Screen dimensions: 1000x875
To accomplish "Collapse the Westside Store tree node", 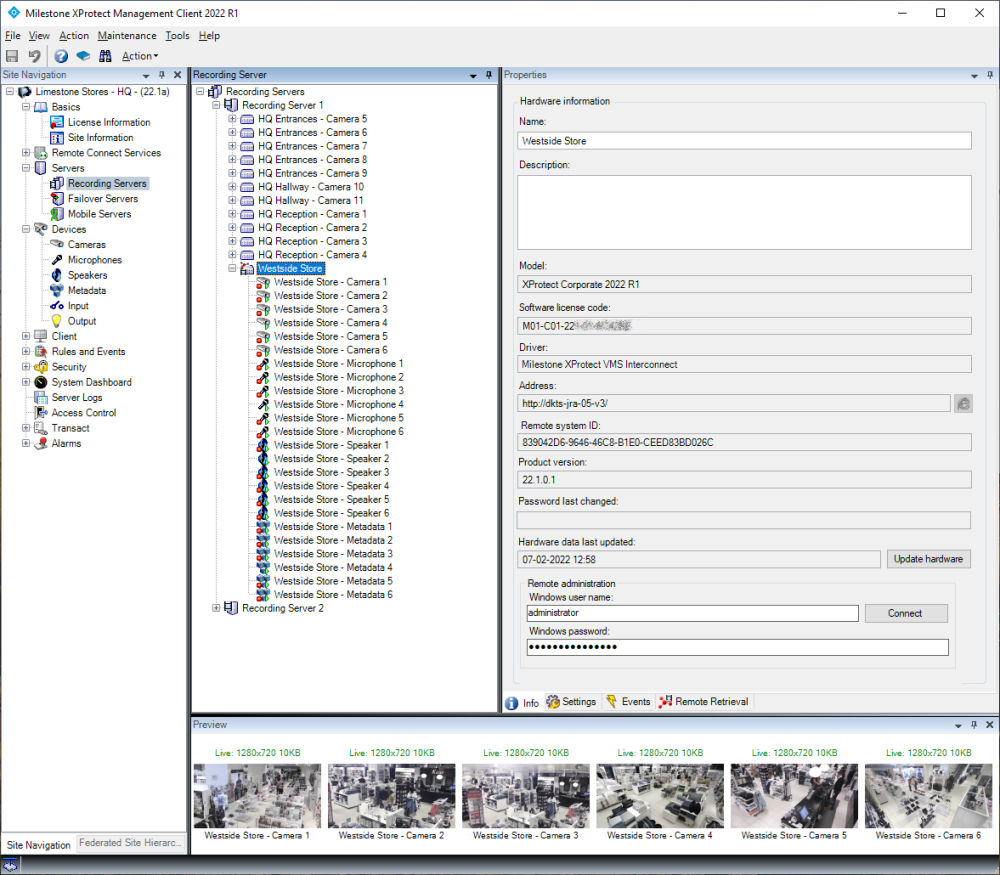I will [x=233, y=269].
